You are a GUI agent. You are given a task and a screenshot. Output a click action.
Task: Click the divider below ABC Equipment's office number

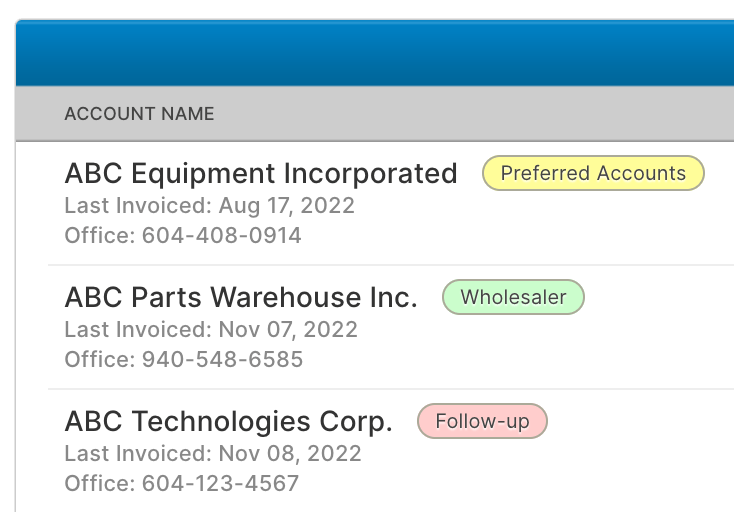[x=390, y=265]
